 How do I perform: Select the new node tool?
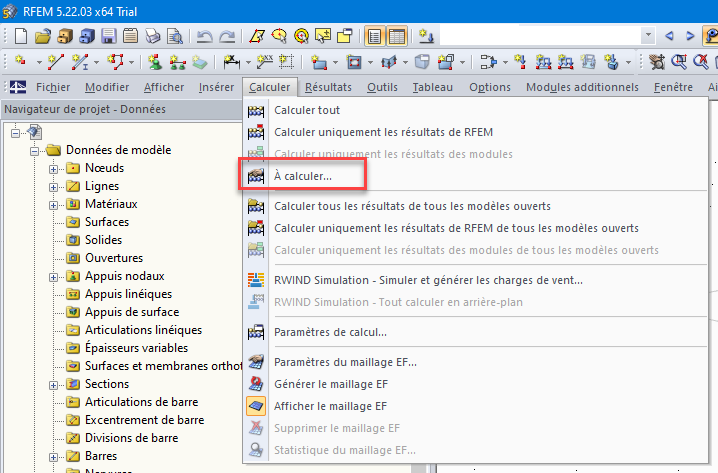point(21,61)
